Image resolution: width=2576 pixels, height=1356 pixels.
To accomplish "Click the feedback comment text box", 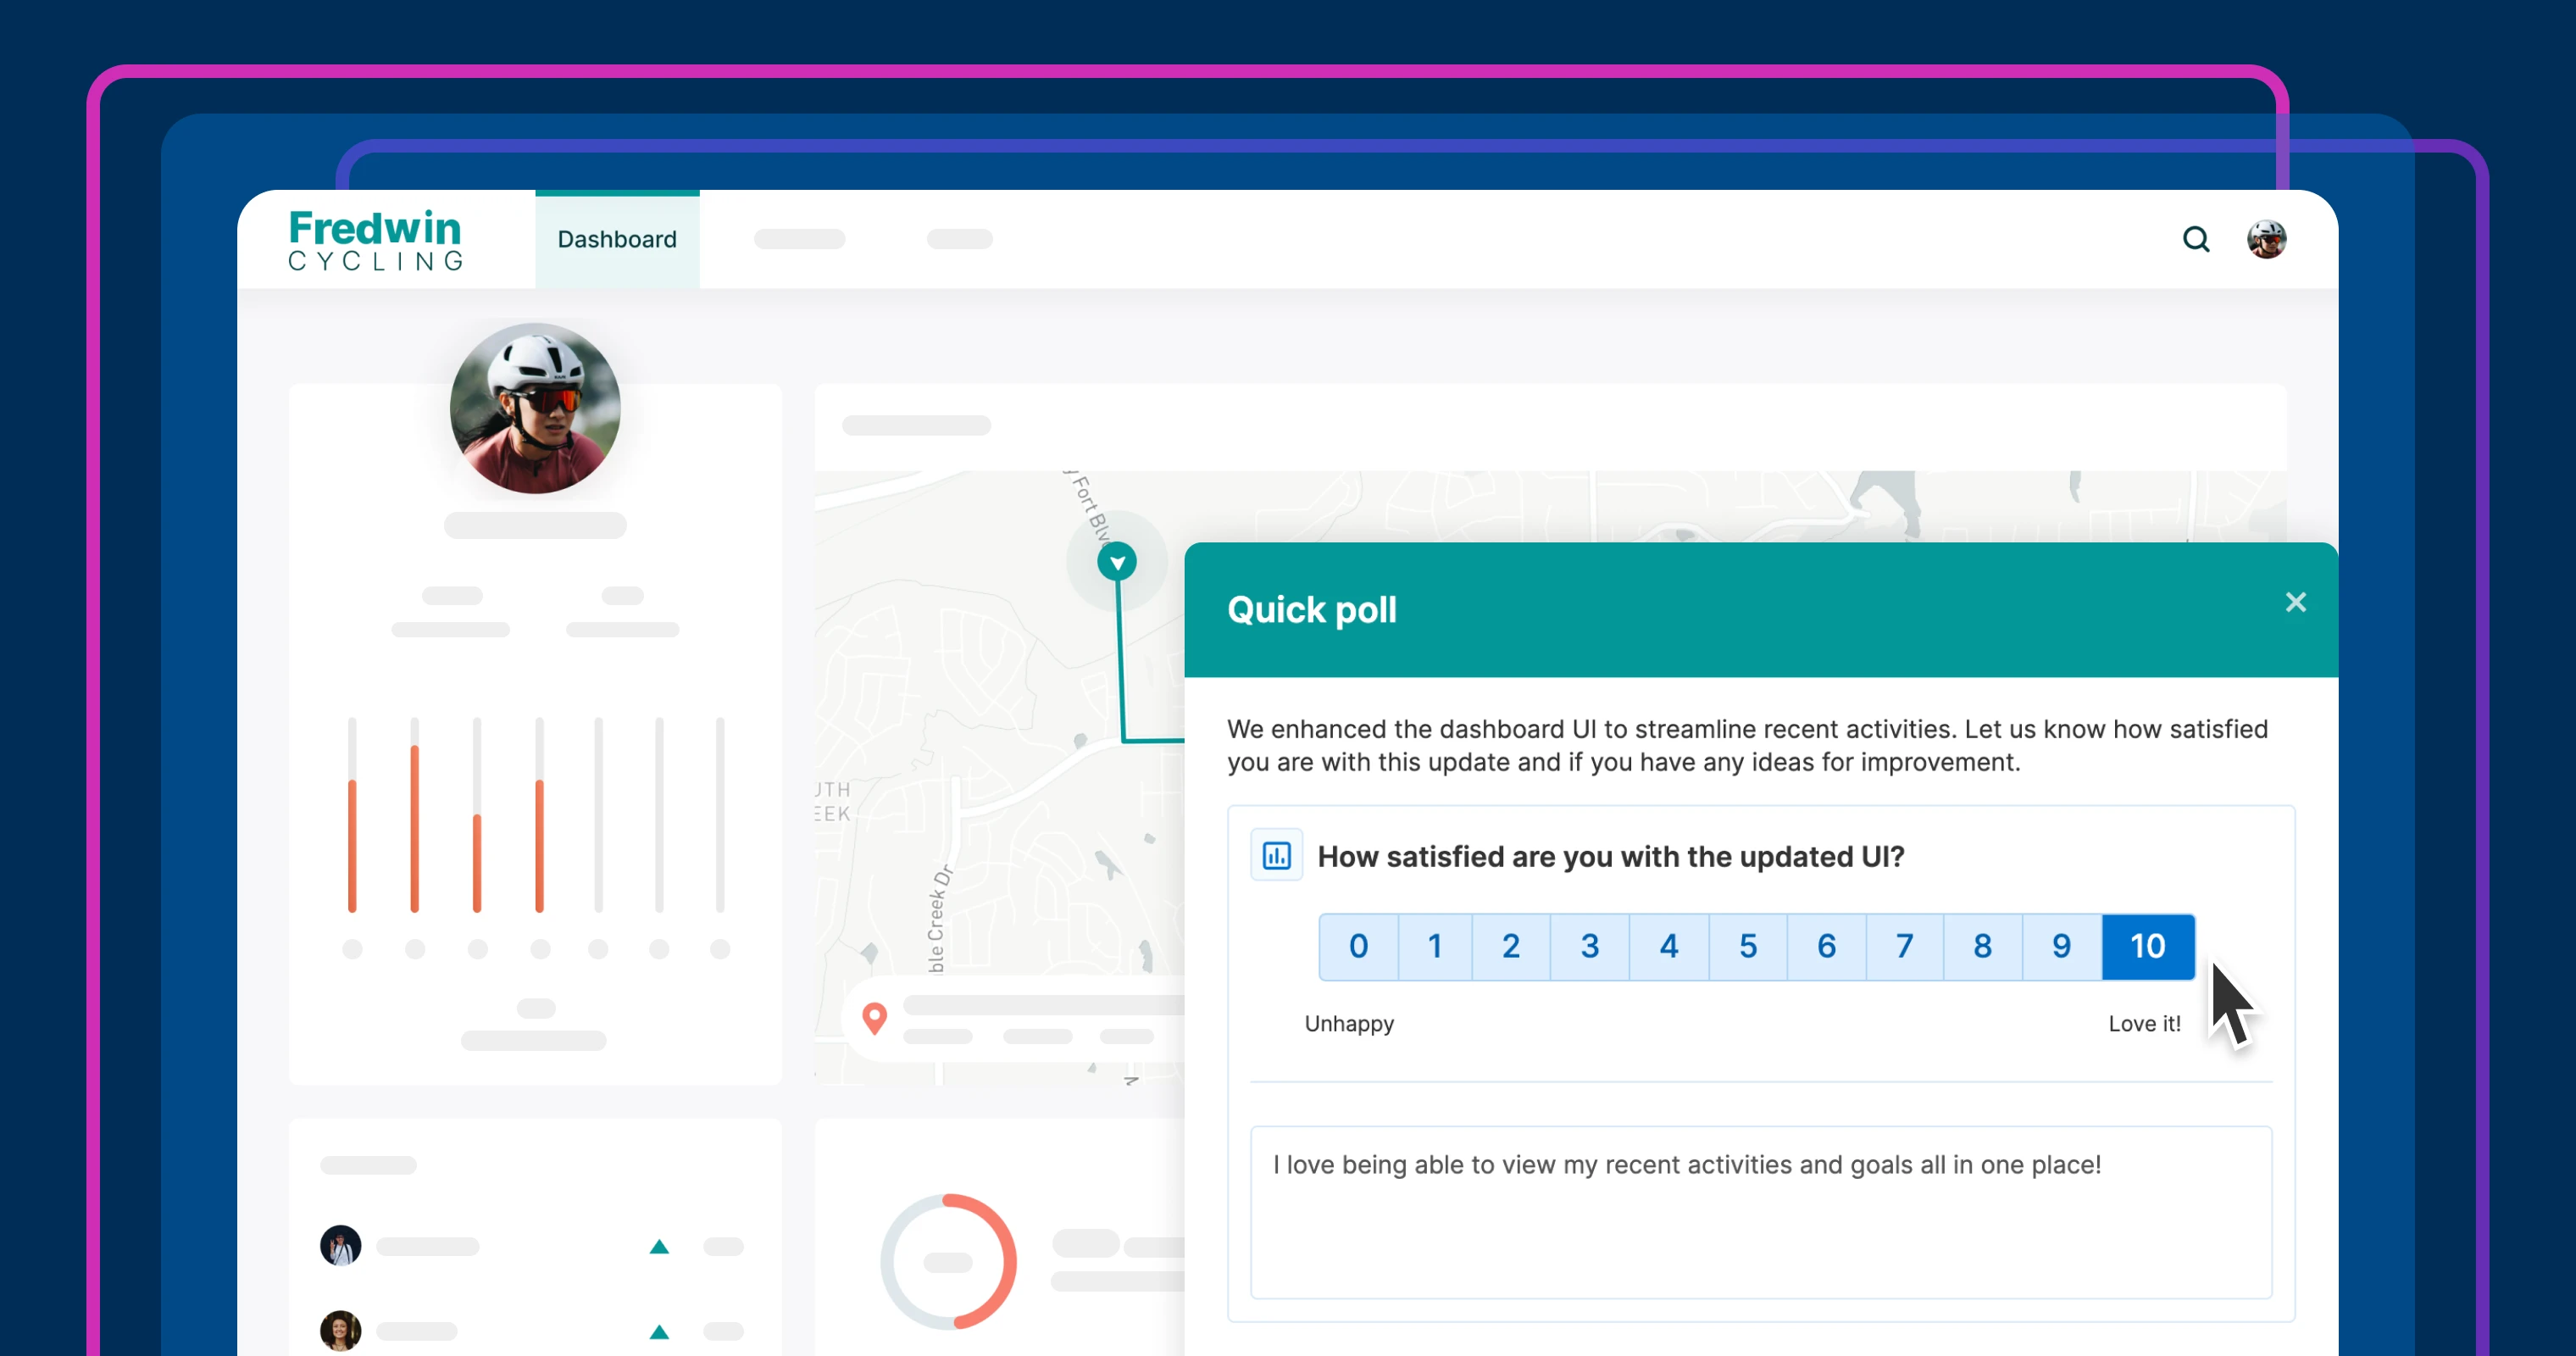I will [x=1760, y=1212].
